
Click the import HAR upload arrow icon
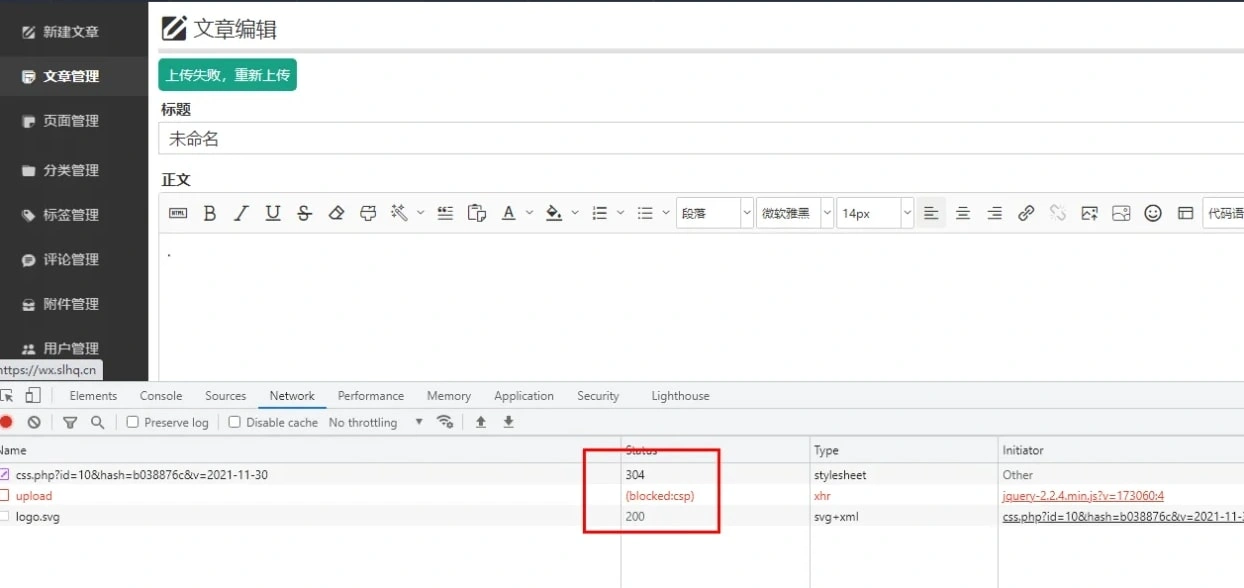click(481, 422)
